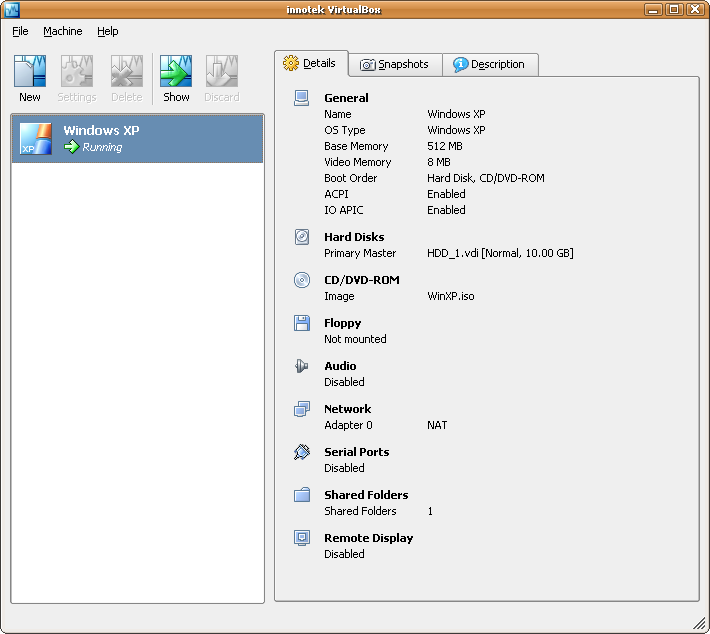The image size is (710, 634).
Task: Click the 8 MB video memory value
Action: click(439, 162)
